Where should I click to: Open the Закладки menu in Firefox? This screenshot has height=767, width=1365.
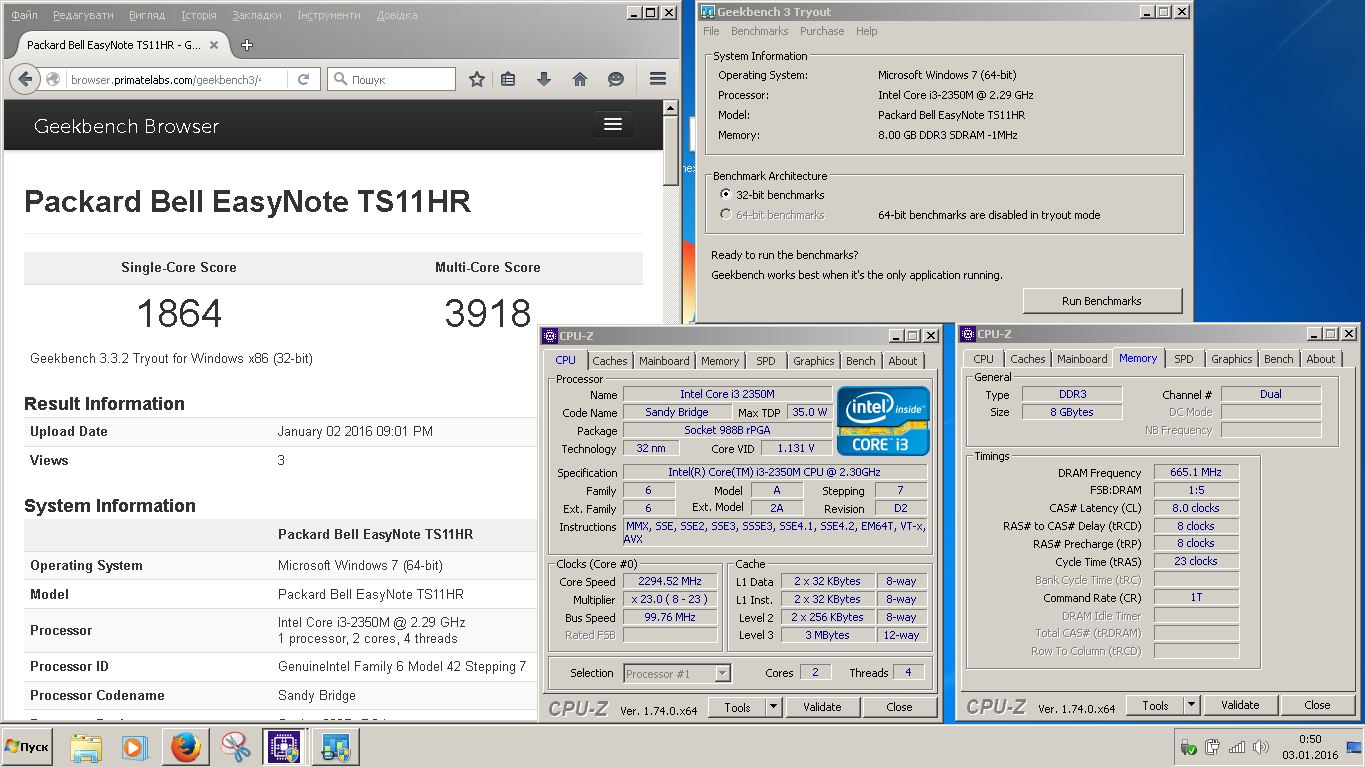[256, 16]
